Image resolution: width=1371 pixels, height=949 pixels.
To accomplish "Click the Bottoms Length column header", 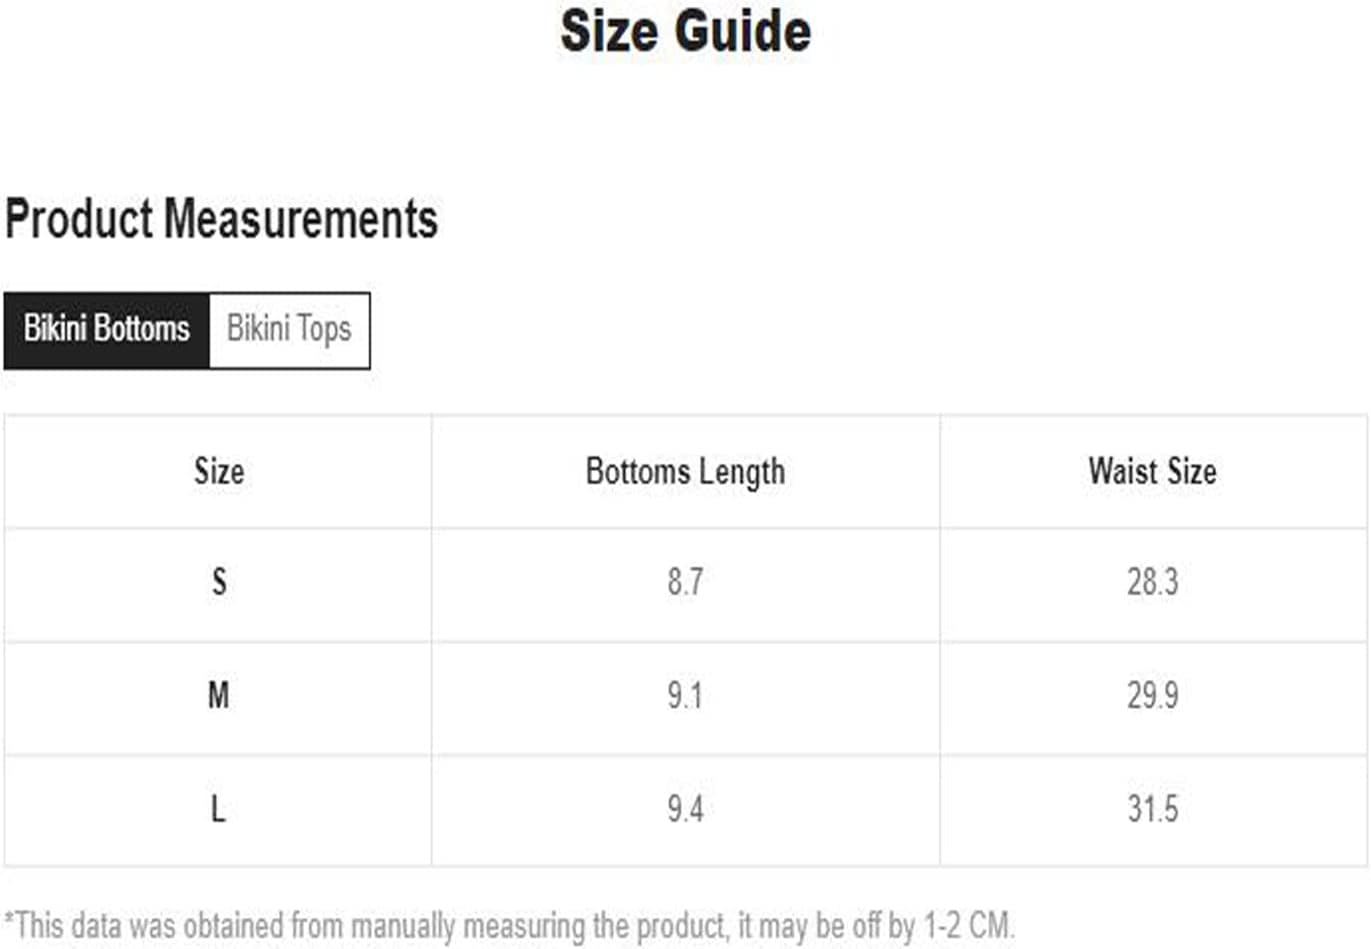I will pos(685,471).
